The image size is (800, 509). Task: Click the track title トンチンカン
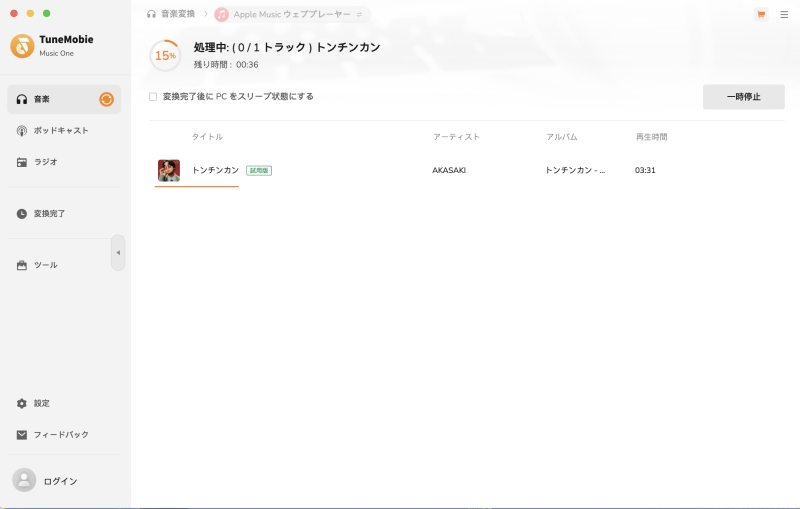215,170
